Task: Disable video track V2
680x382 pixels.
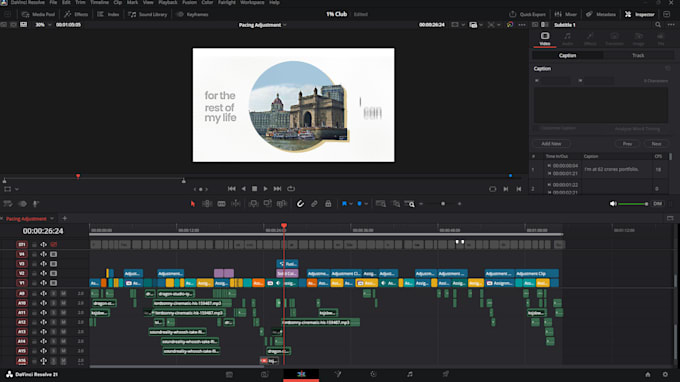Action: pos(53,274)
